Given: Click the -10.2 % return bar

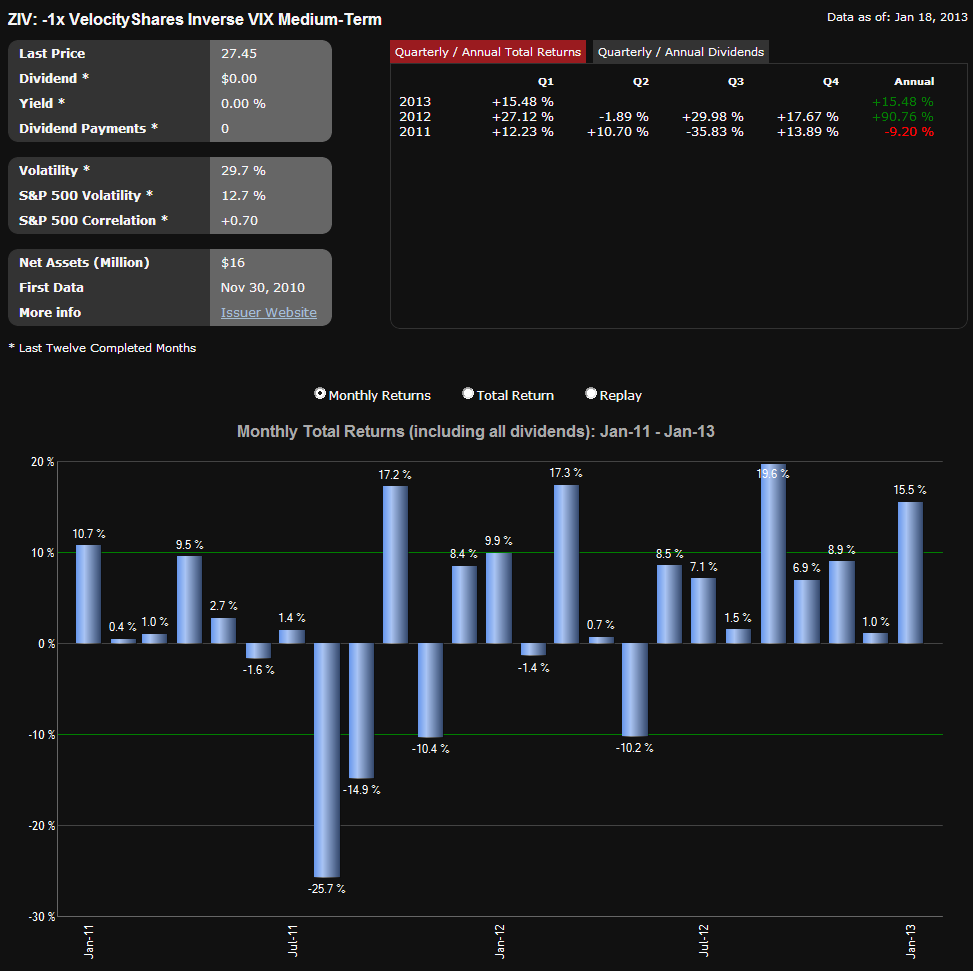Looking at the screenshot, I should (x=635, y=689).
